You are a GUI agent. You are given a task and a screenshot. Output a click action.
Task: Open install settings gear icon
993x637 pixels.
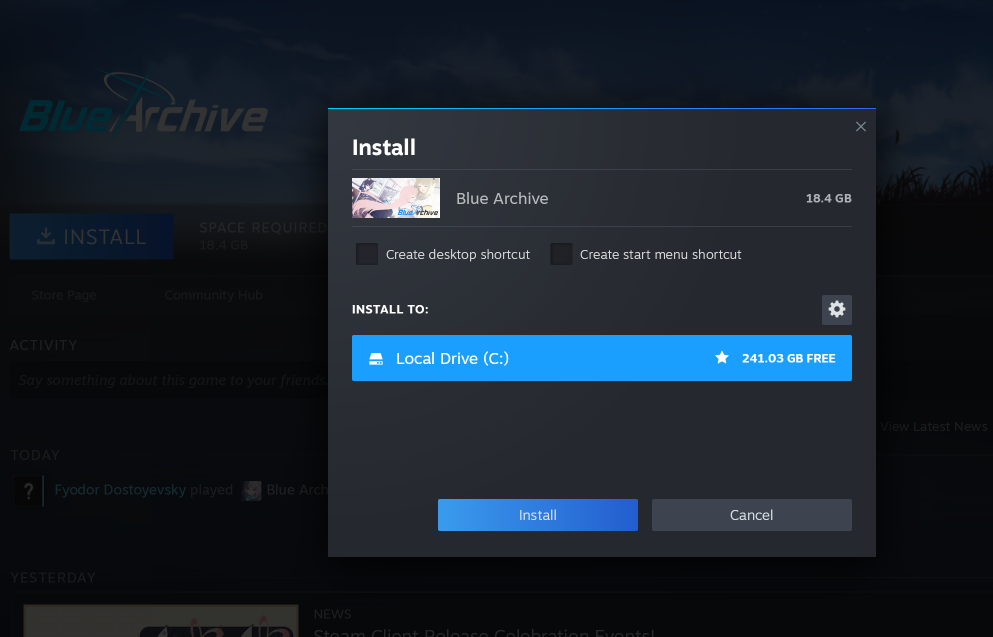pos(837,310)
